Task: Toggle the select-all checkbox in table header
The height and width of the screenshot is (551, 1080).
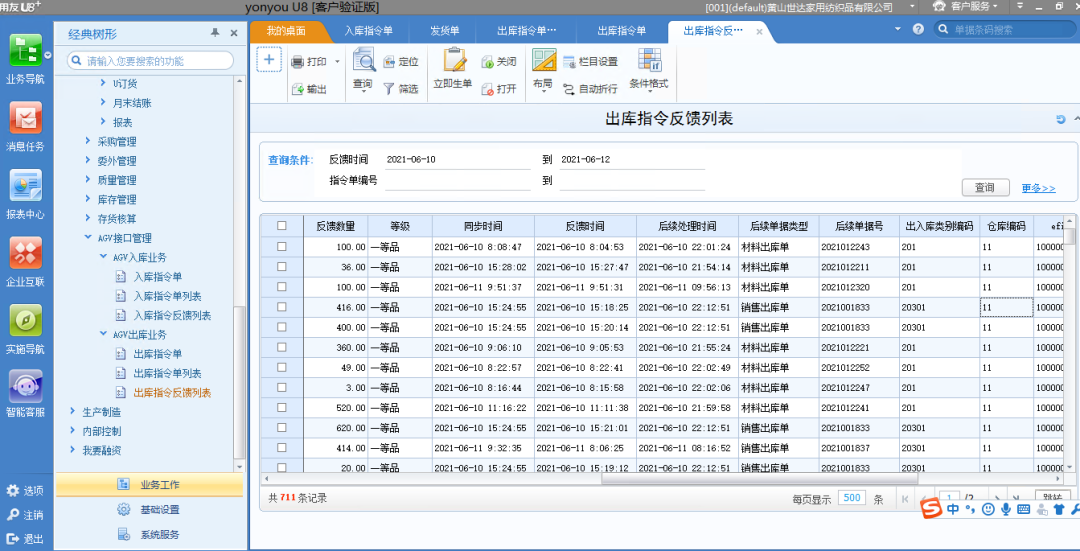Action: pyautogui.click(x=281, y=226)
